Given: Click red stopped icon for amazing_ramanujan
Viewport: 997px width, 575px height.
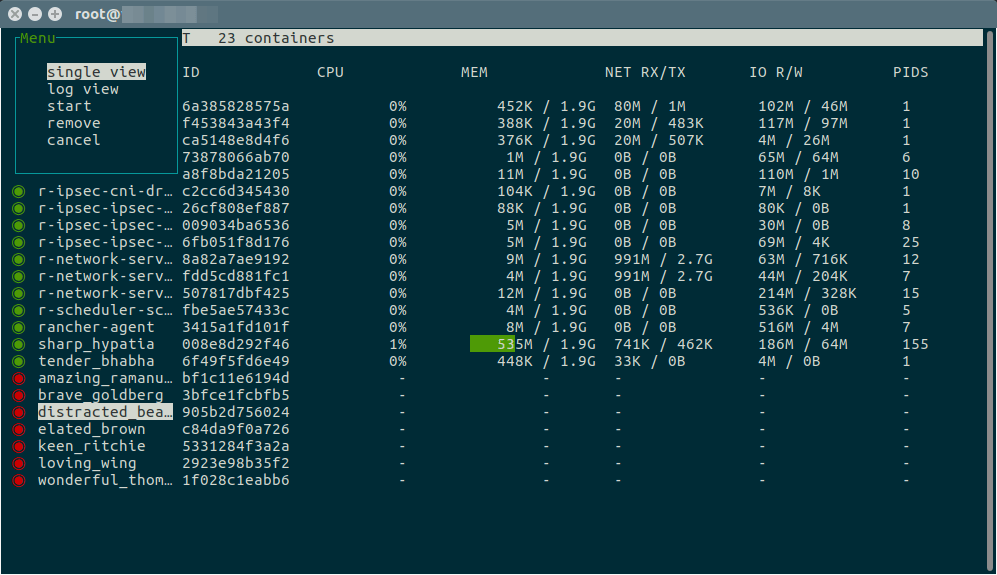Looking at the screenshot, I should pos(18,378).
